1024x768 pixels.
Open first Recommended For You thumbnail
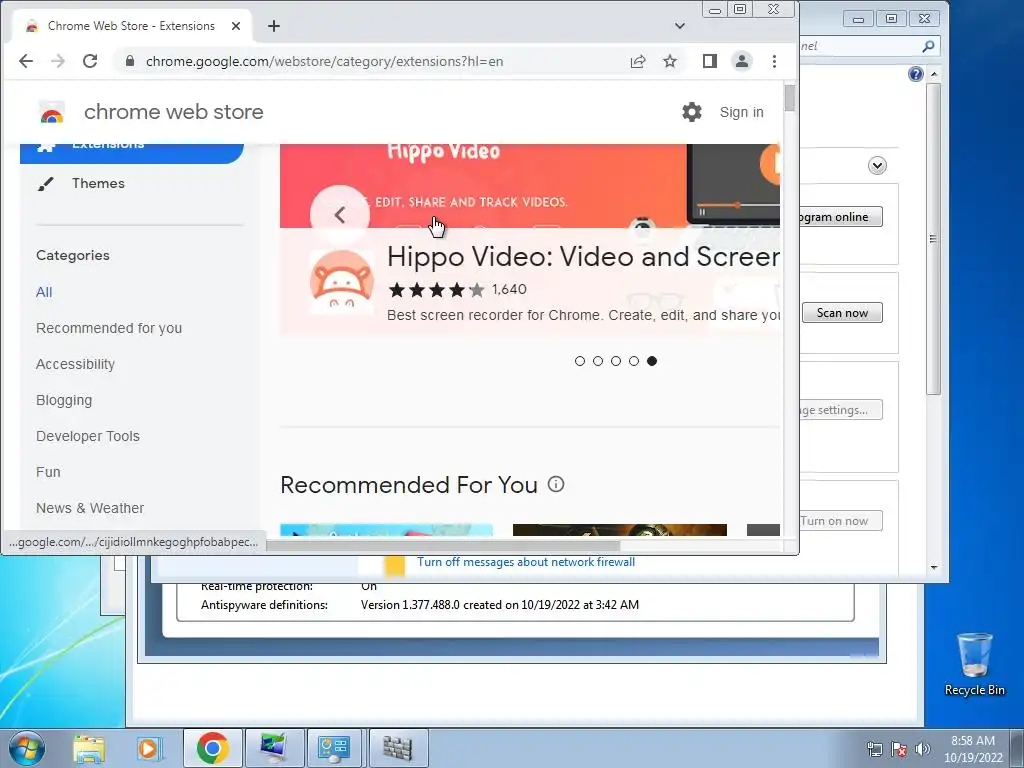tap(386, 530)
